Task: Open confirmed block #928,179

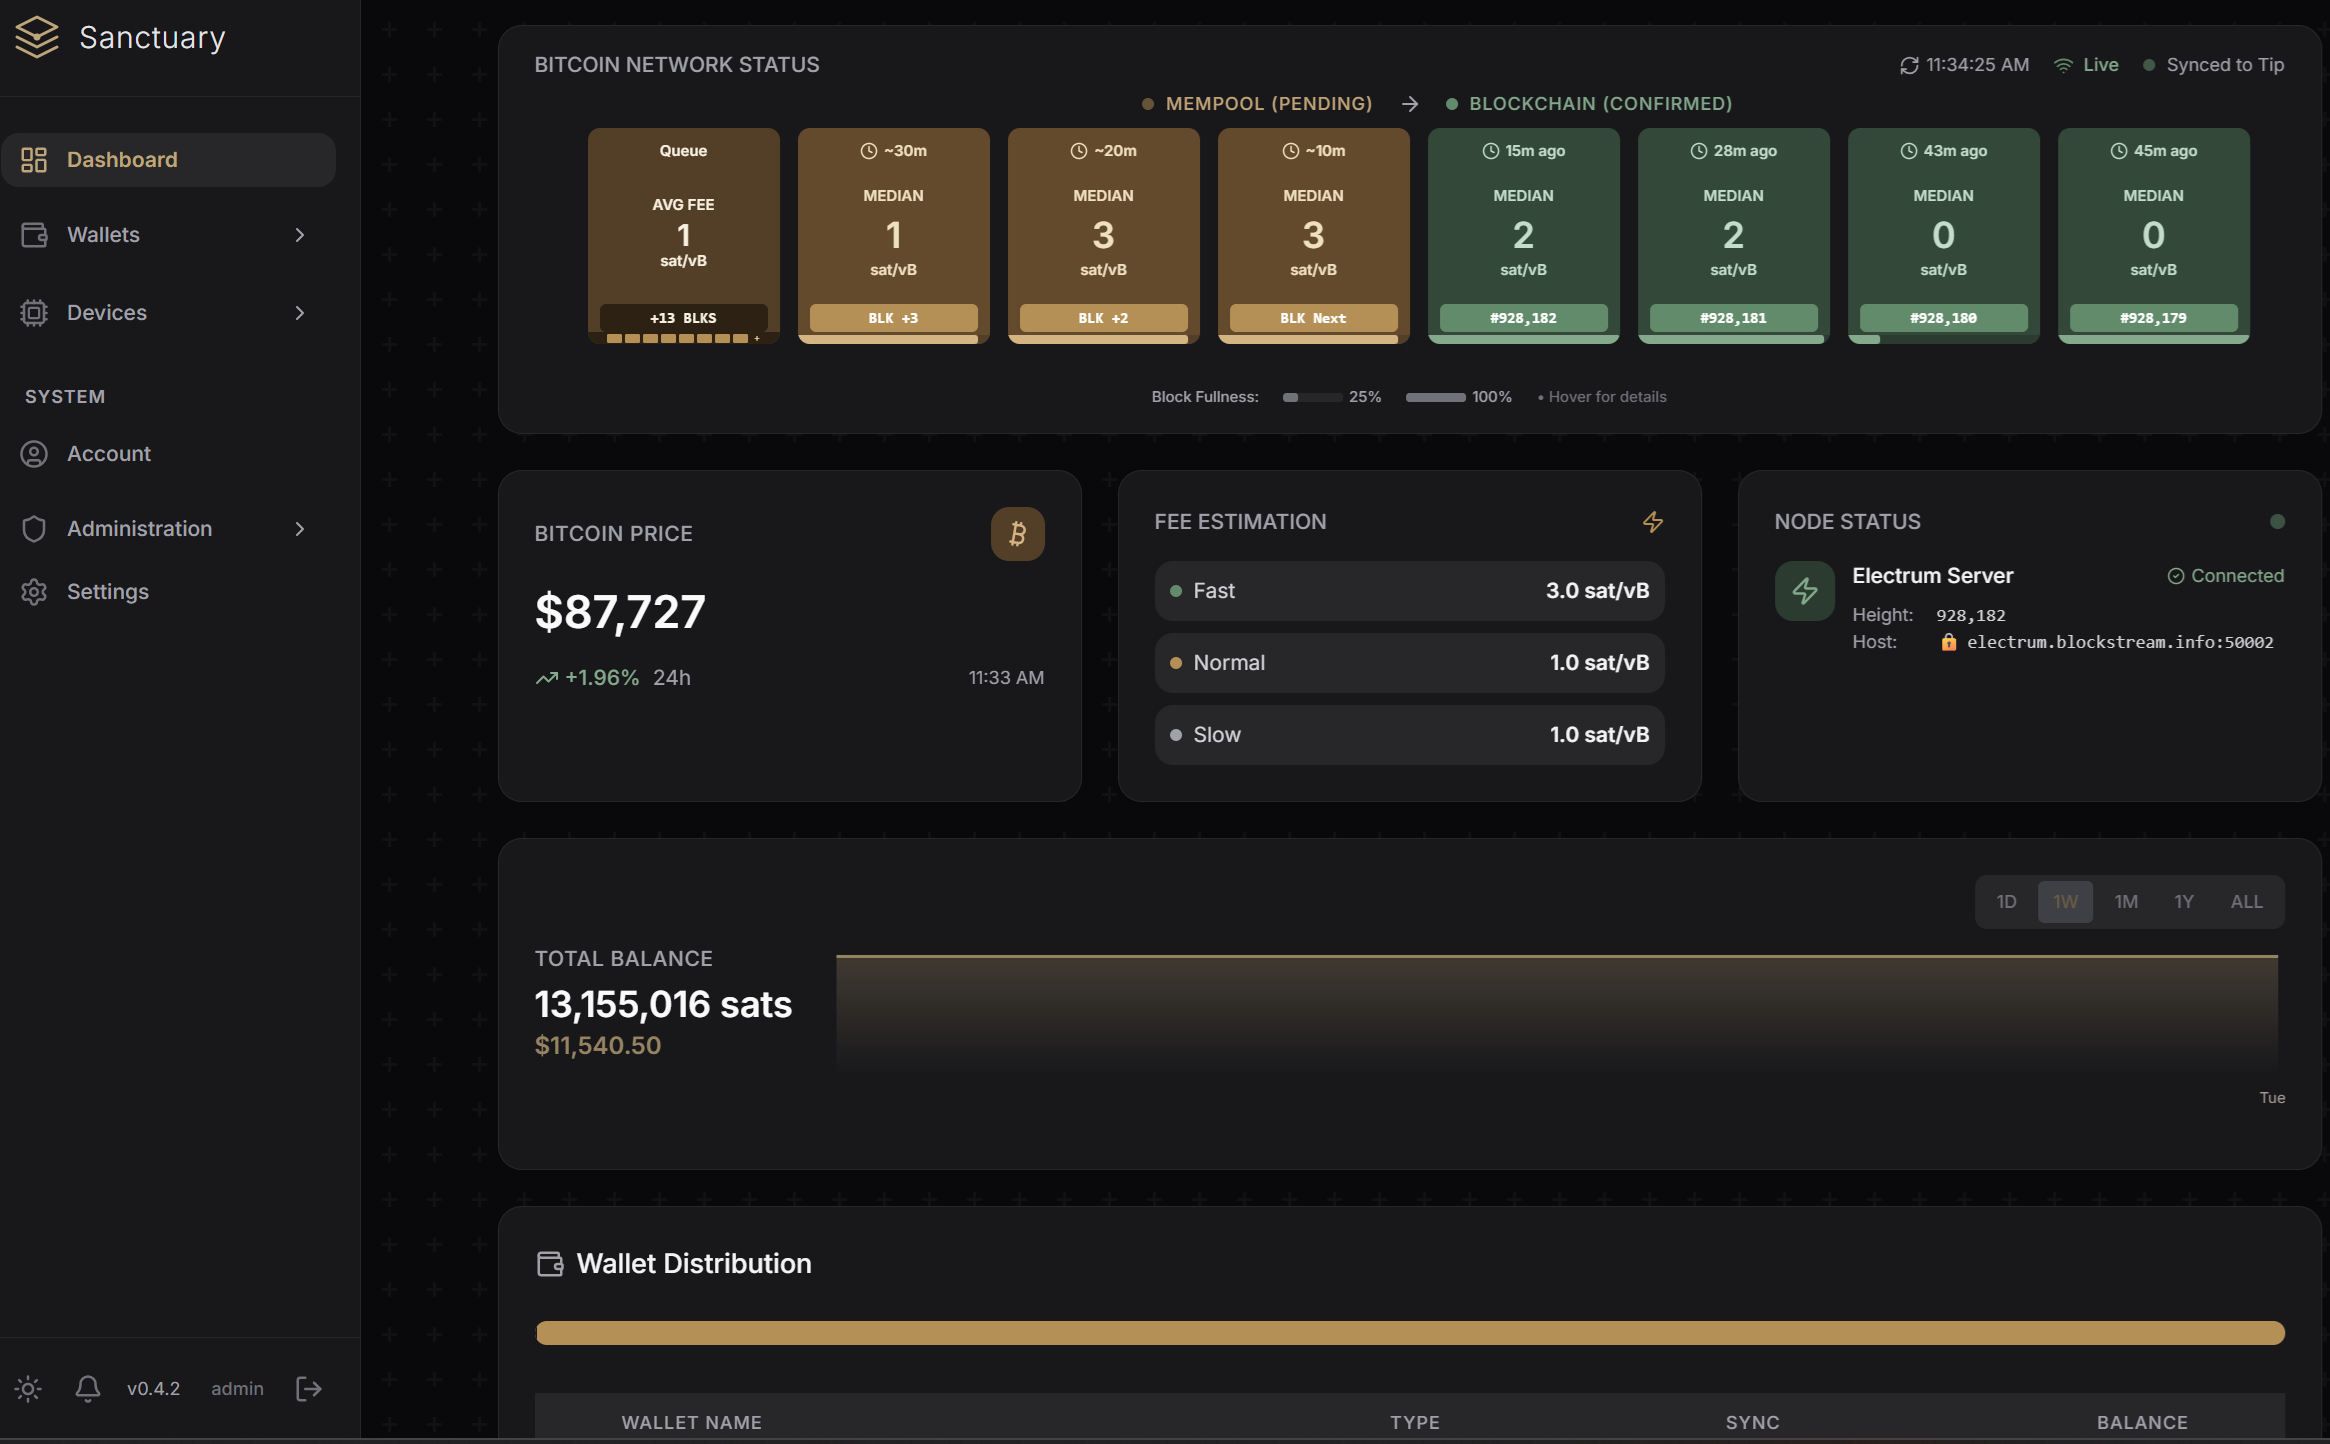Action: 2154,236
